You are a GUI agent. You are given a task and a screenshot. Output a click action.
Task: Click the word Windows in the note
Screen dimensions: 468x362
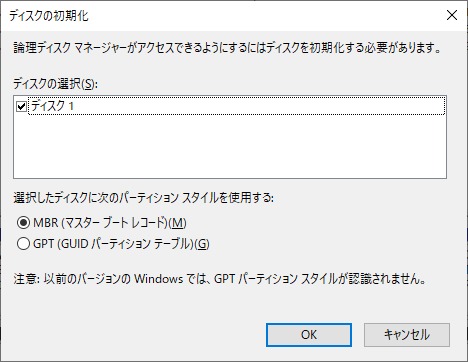(158, 279)
